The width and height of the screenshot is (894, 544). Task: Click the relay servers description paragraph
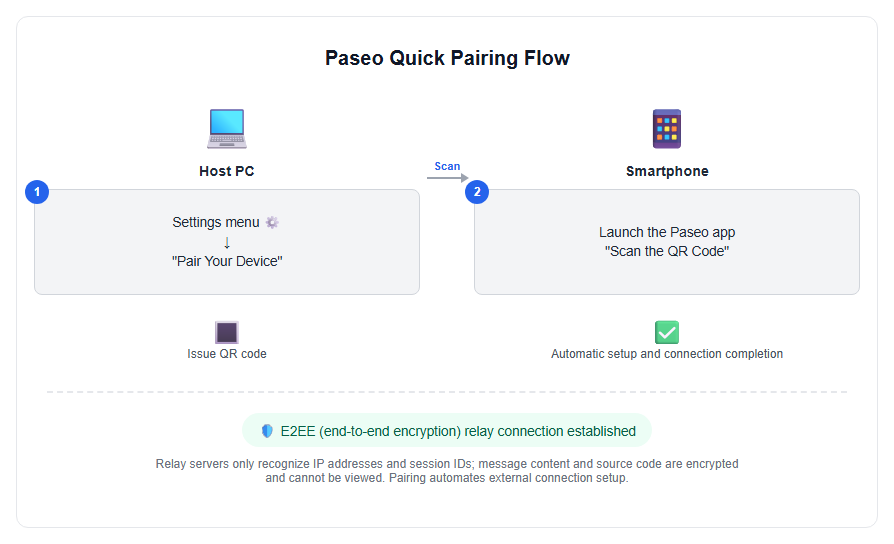(447, 471)
